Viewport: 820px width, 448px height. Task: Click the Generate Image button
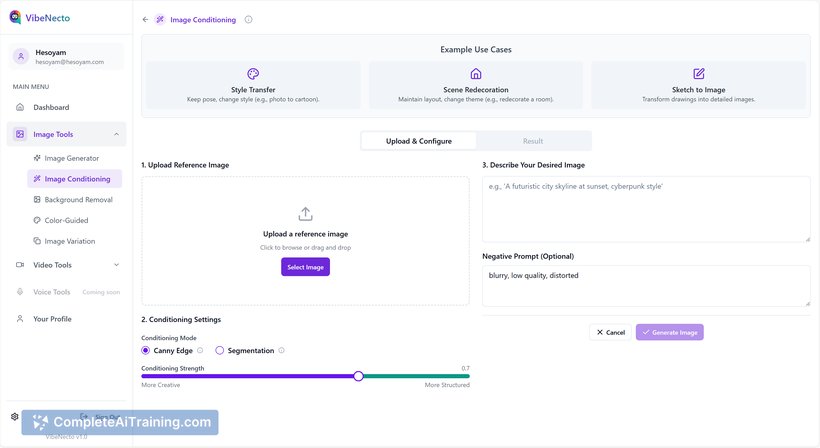click(x=670, y=332)
